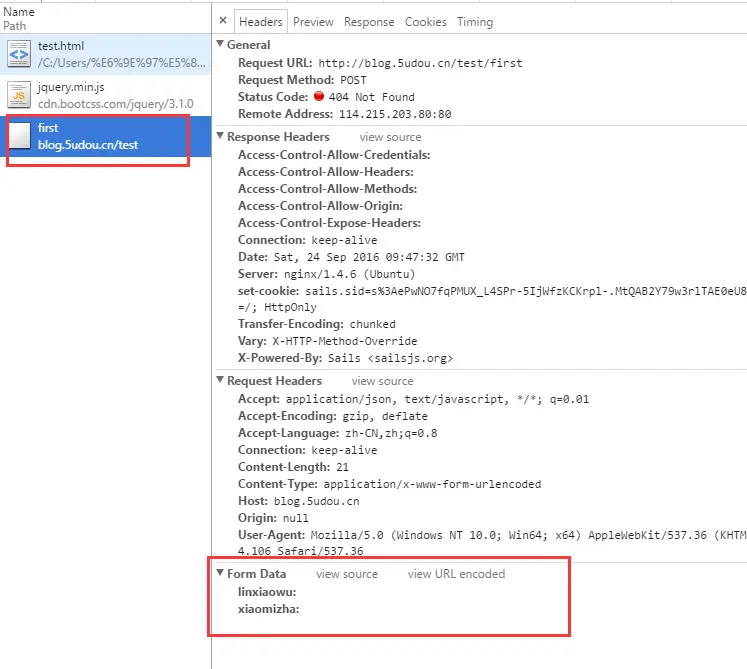Click the jquery.min.js JS file icon
This screenshot has height=669, width=747.
pos(19,95)
